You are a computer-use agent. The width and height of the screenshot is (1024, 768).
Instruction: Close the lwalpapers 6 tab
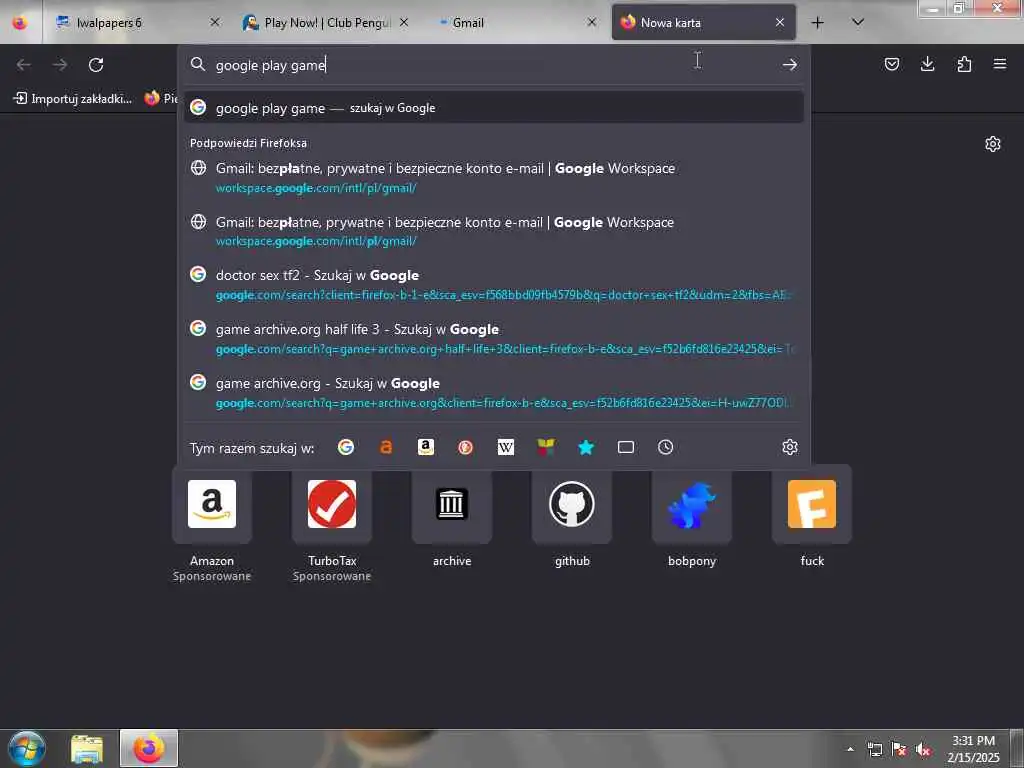coord(215,23)
